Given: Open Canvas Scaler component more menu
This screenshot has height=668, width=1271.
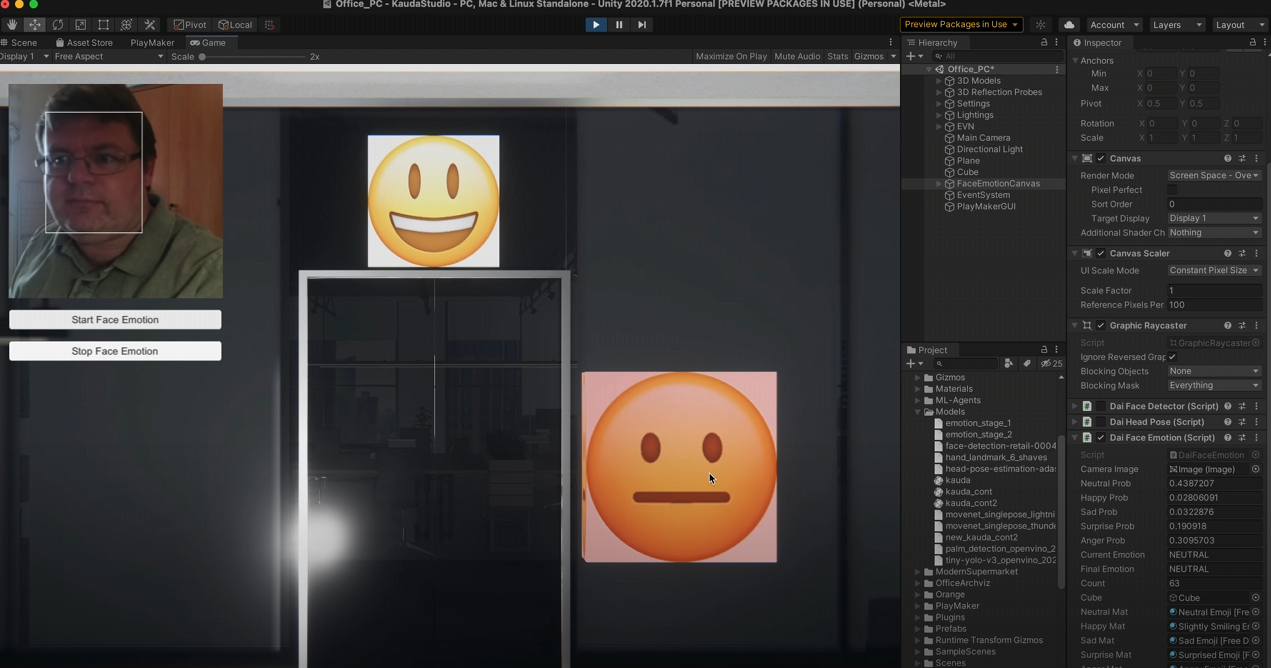Looking at the screenshot, I should [1256, 253].
